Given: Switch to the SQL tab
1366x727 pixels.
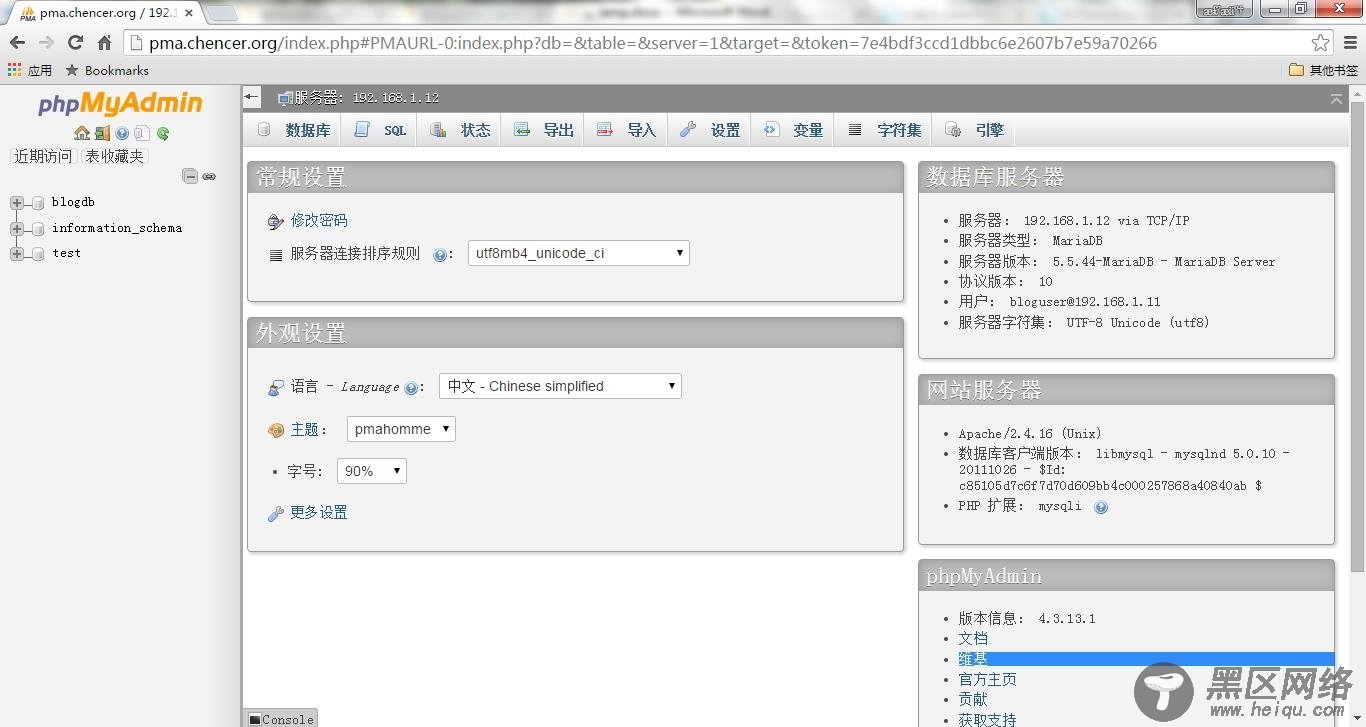Looking at the screenshot, I should pyautogui.click(x=381, y=130).
